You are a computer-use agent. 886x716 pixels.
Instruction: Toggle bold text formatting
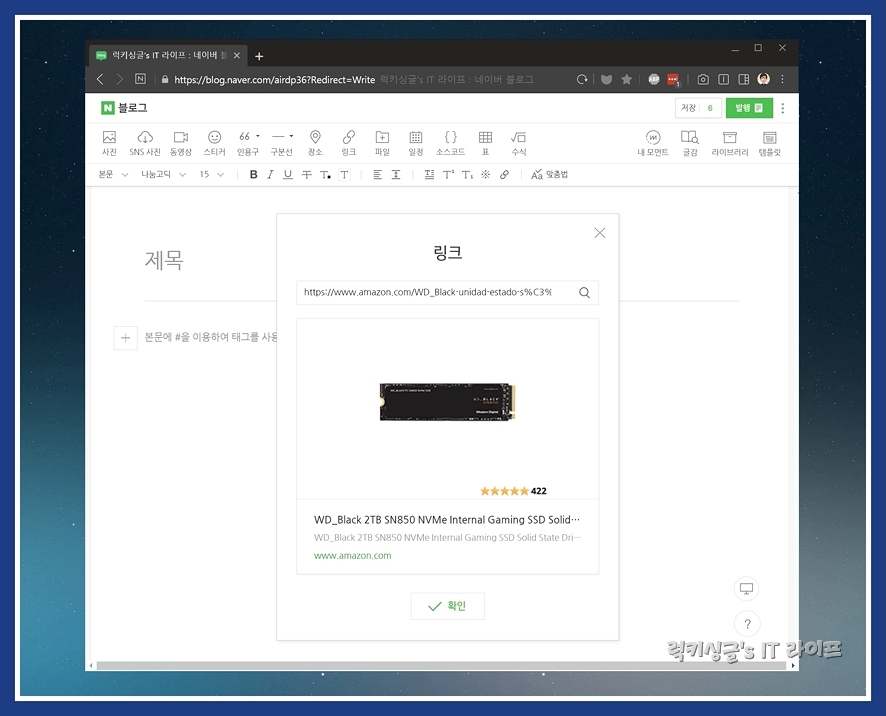click(253, 175)
